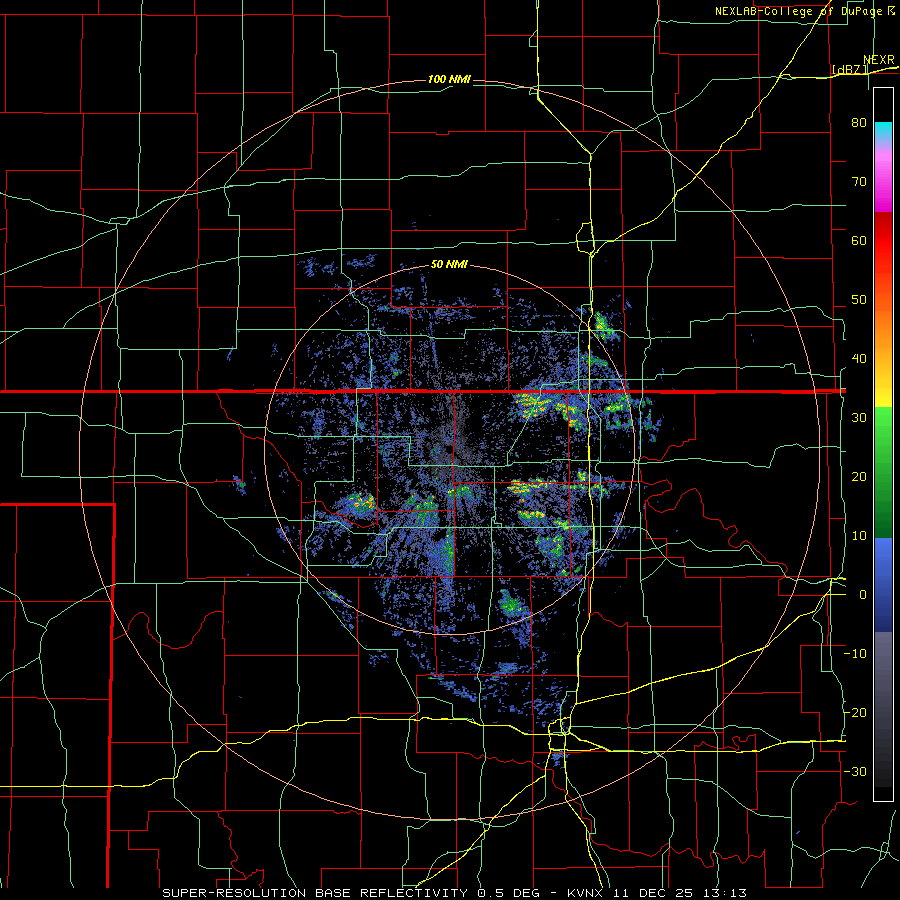
Task: Select the 40 value on the dBZ scale
Action: pos(859,359)
